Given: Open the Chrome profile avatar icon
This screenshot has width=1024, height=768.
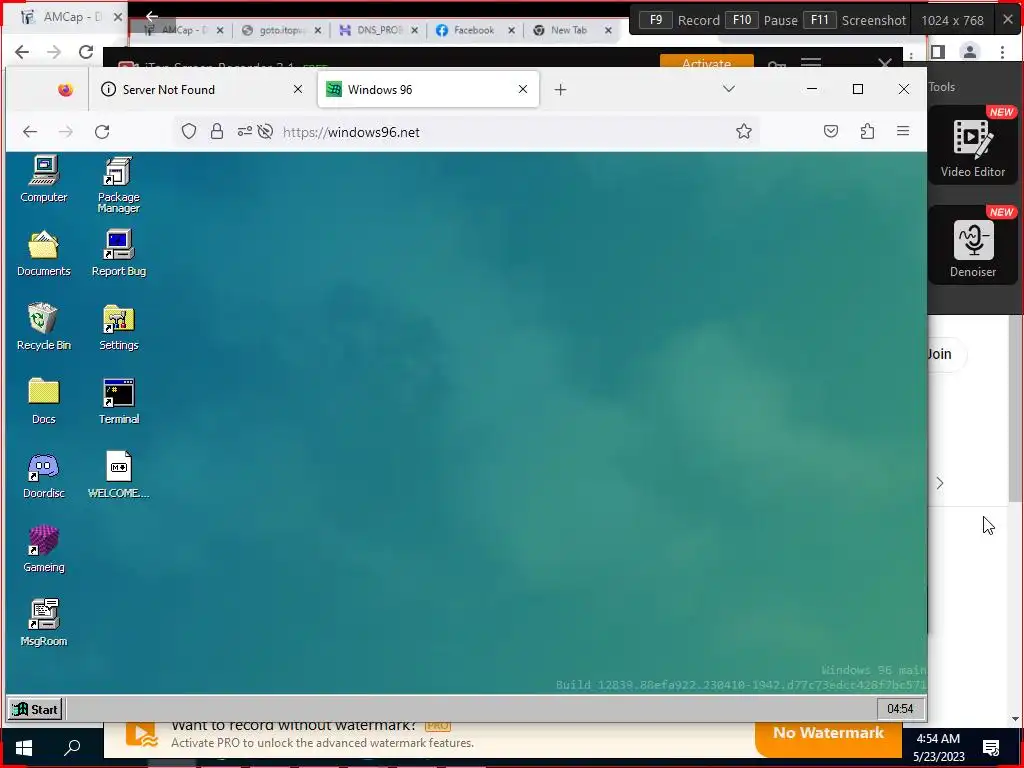Looking at the screenshot, I should point(970,52).
